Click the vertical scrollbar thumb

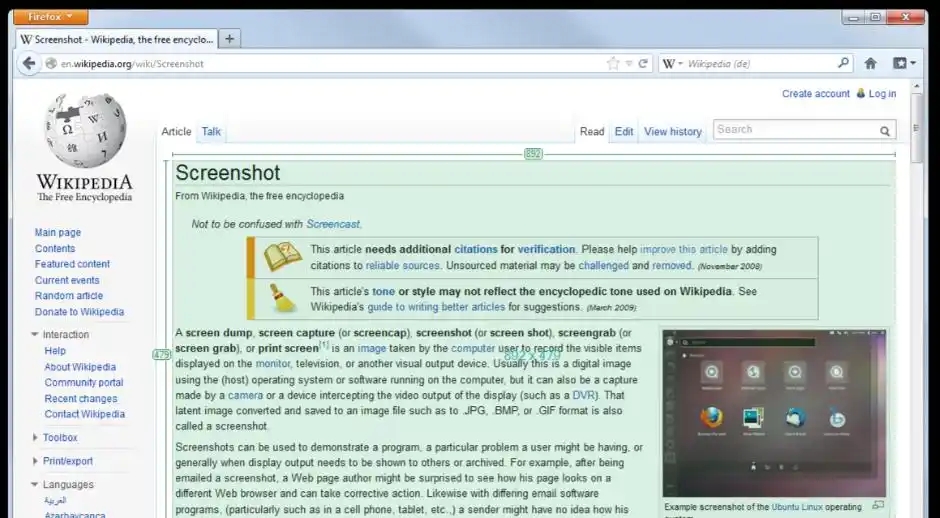(x=916, y=128)
